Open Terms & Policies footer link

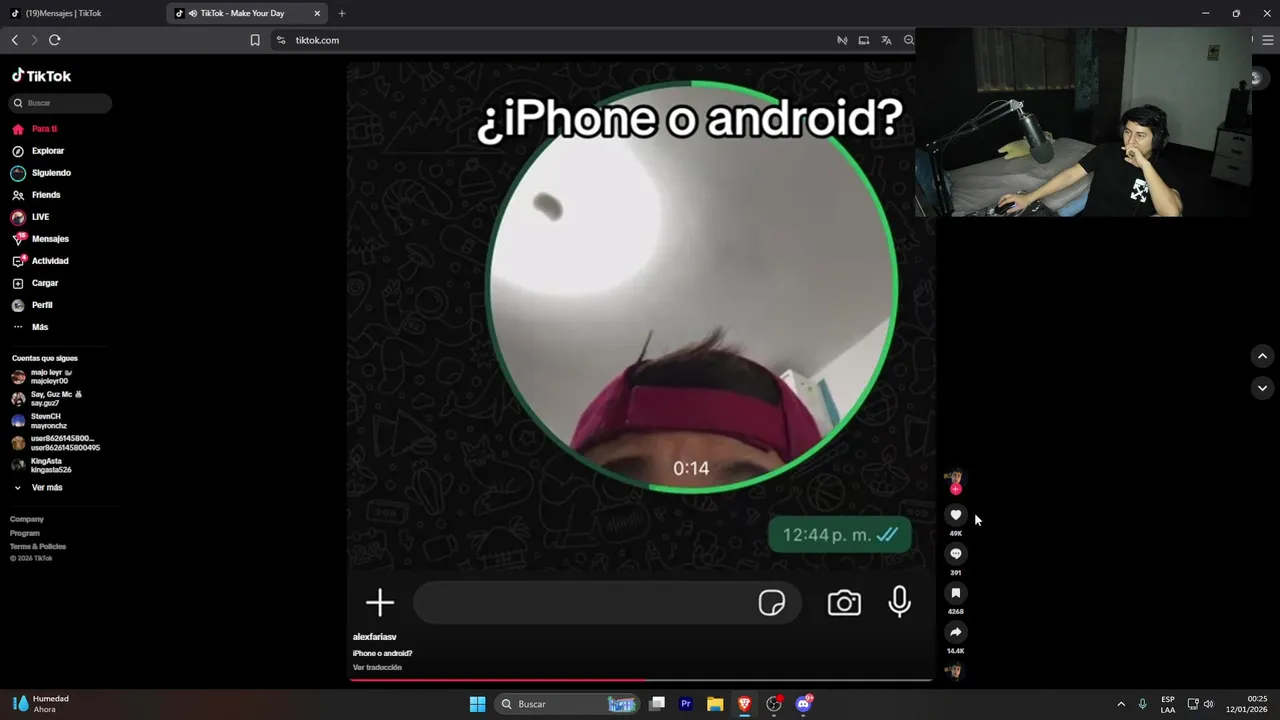[38, 546]
